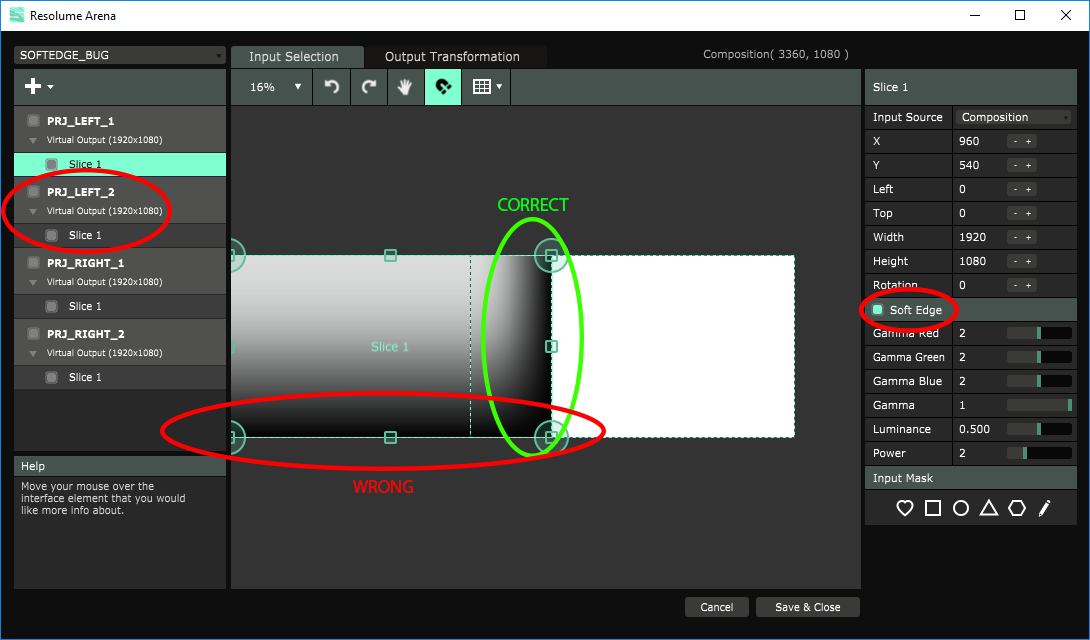The width and height of the screenshot is (1090, 640).
Task: Add a hexagon input mask
Action: pyautogui.click(x=1017, y=508)
